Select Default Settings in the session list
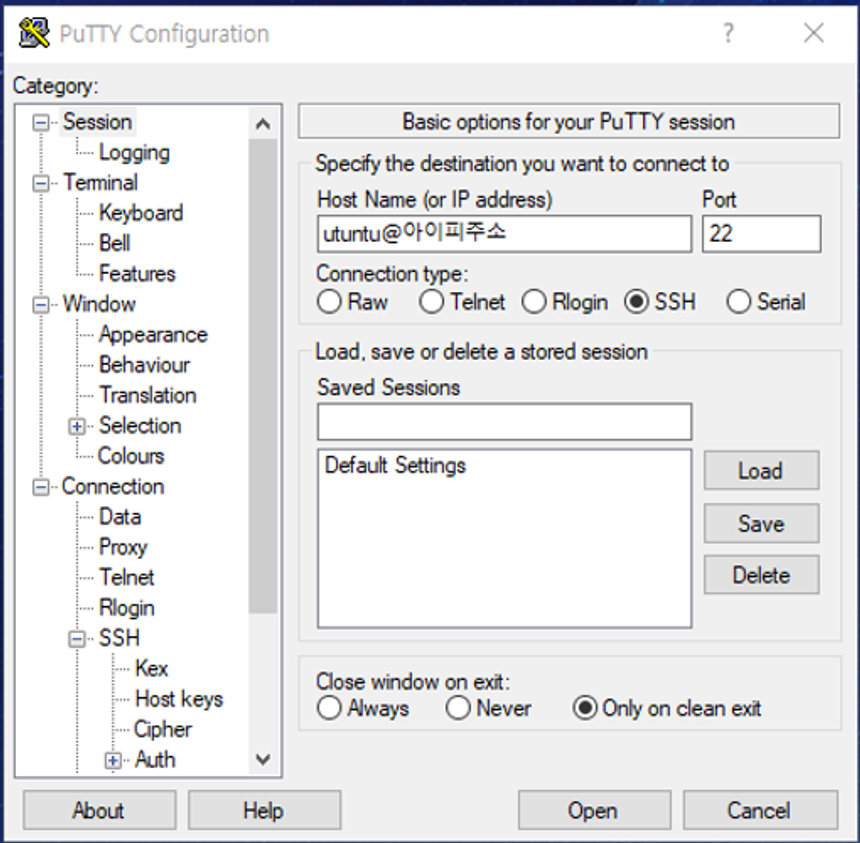Screen dimensions: 860x843 [395, 466]
